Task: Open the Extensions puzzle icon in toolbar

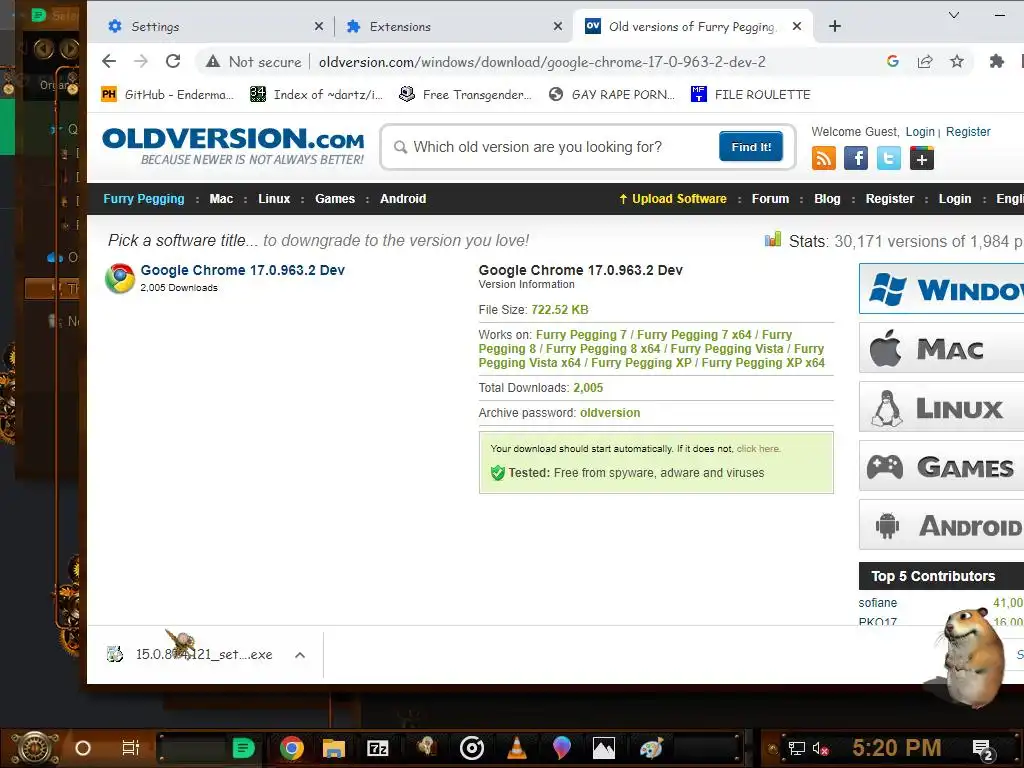Action: pos(996,61)
